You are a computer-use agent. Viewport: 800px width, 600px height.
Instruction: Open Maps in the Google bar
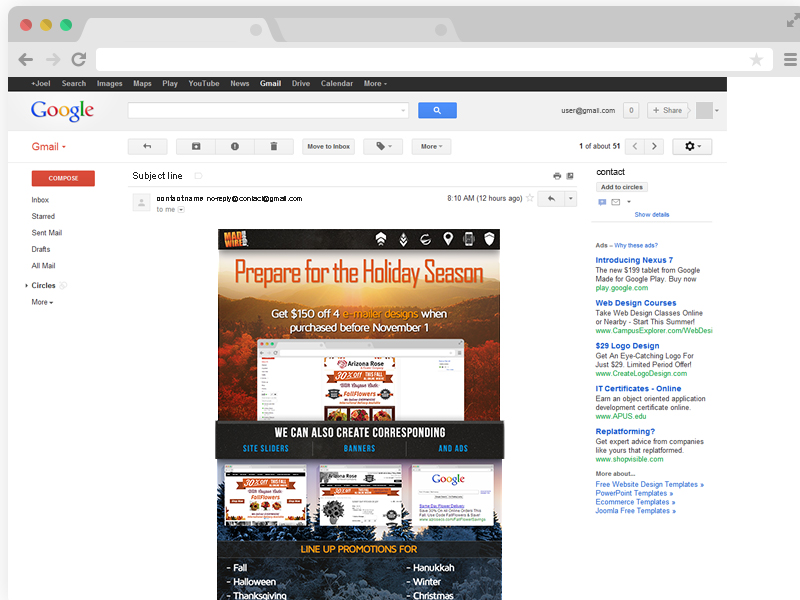pos(142,84)
